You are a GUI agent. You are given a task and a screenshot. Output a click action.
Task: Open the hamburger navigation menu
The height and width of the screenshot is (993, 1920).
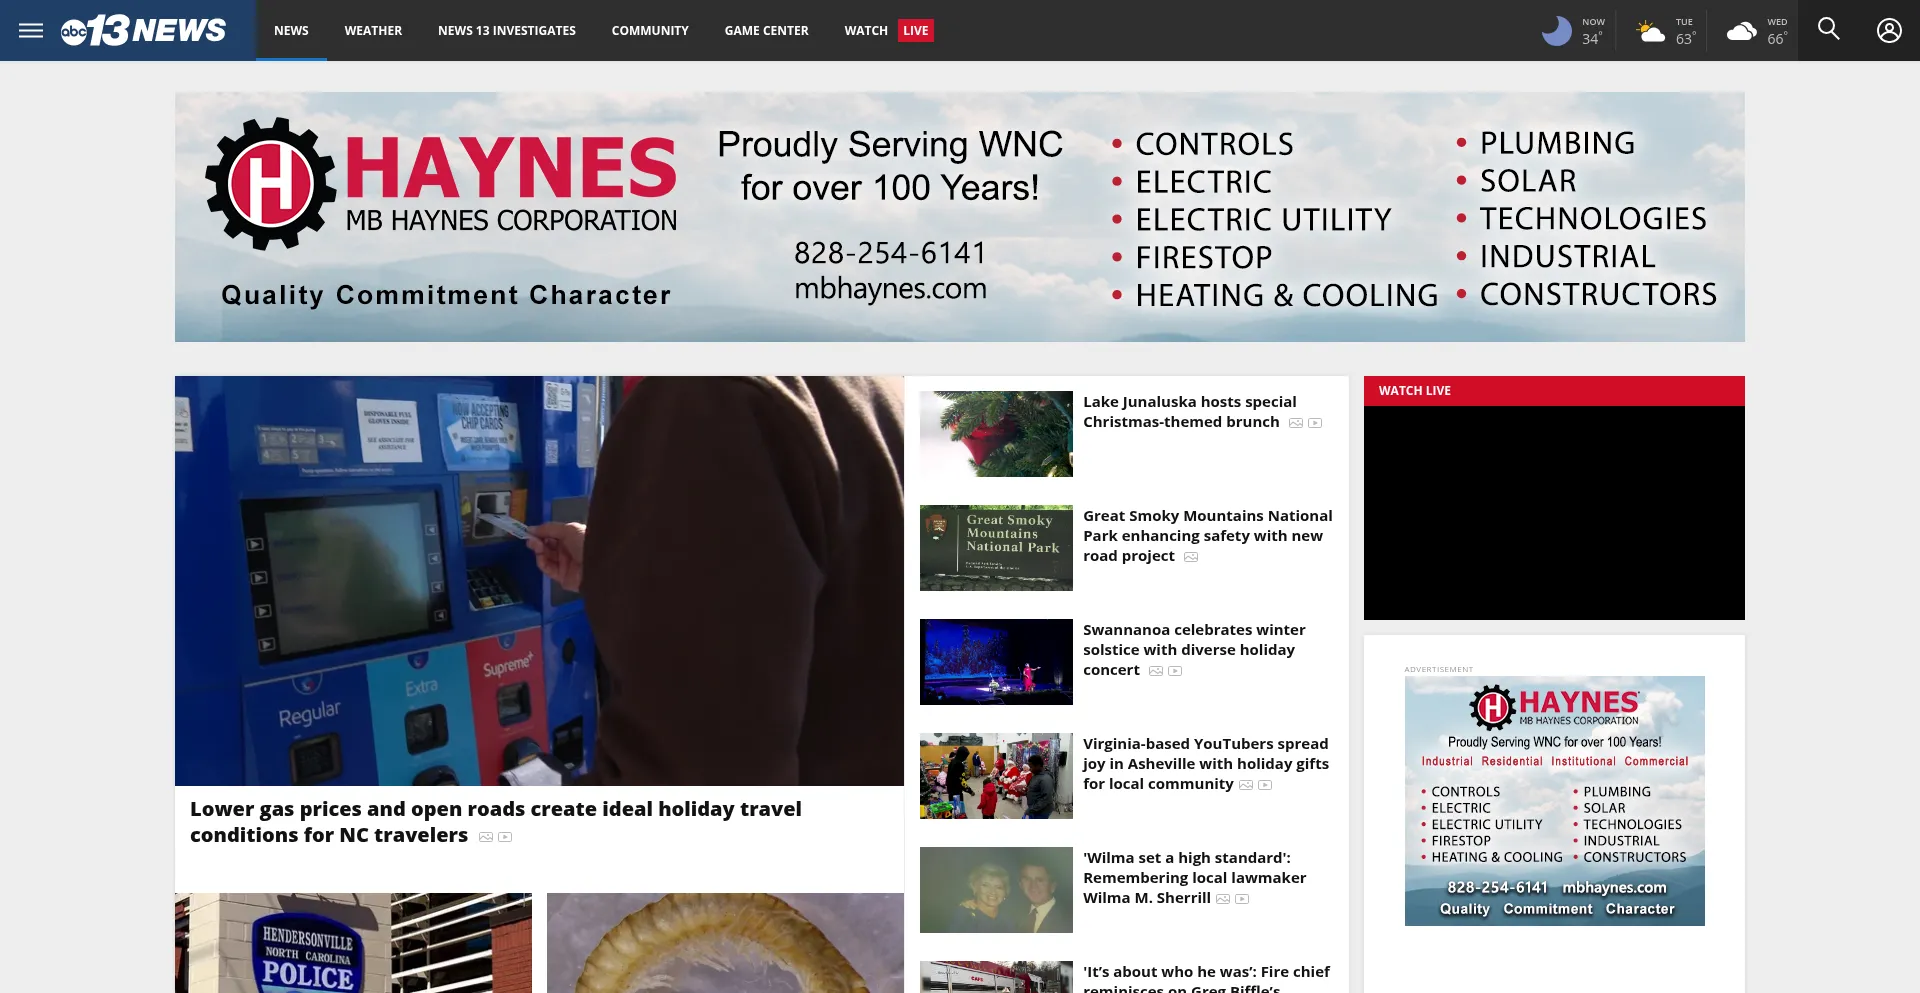(x=31, y=30)
